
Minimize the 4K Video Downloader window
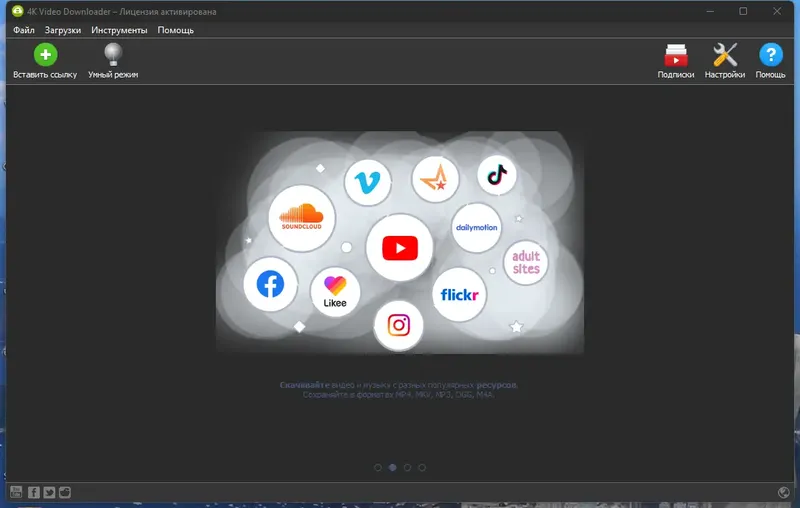[710, 11]
